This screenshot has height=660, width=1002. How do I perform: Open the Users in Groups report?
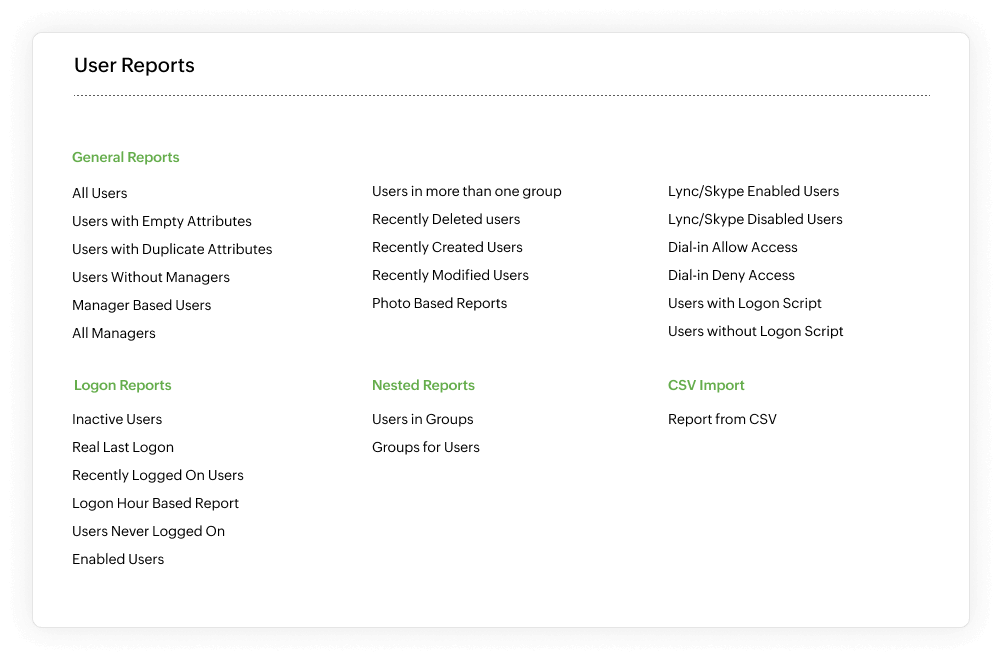(x=422, y=419)
